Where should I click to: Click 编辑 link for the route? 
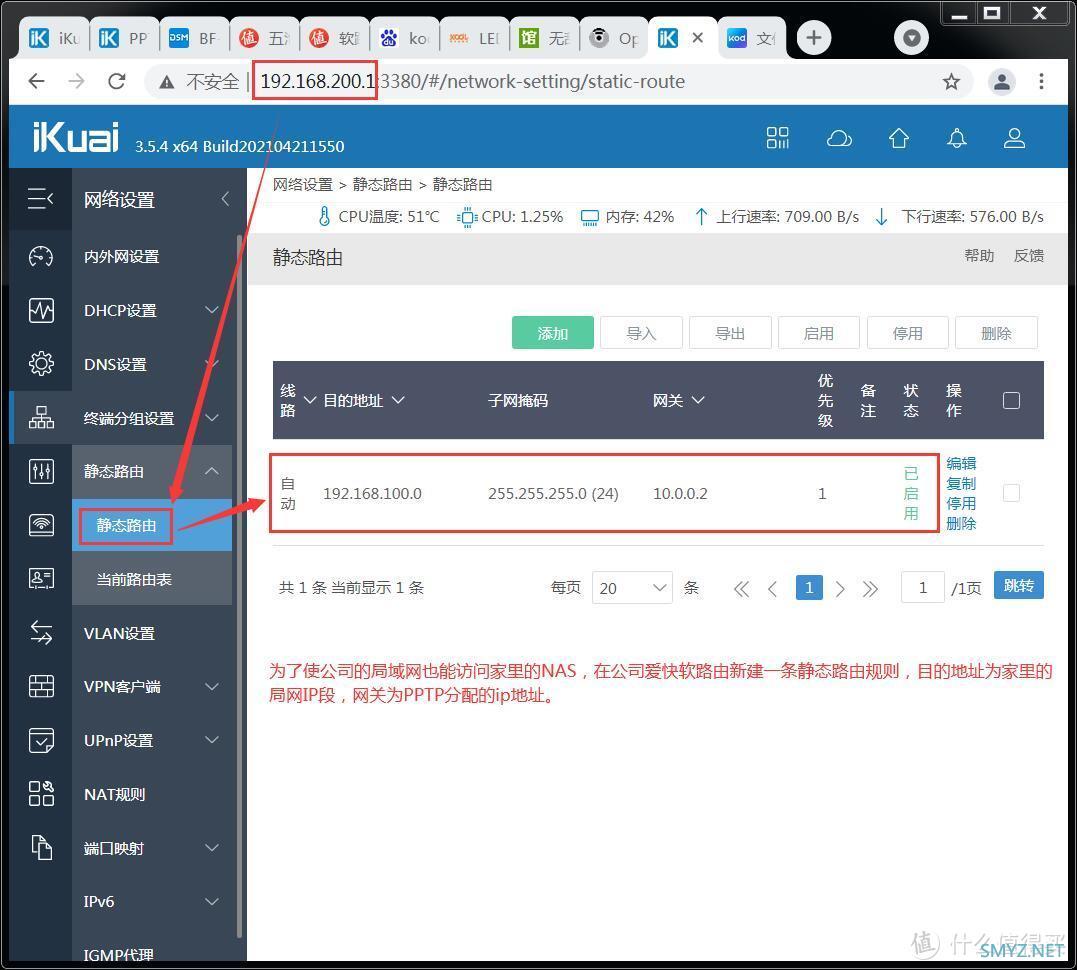tap(961, 464)
